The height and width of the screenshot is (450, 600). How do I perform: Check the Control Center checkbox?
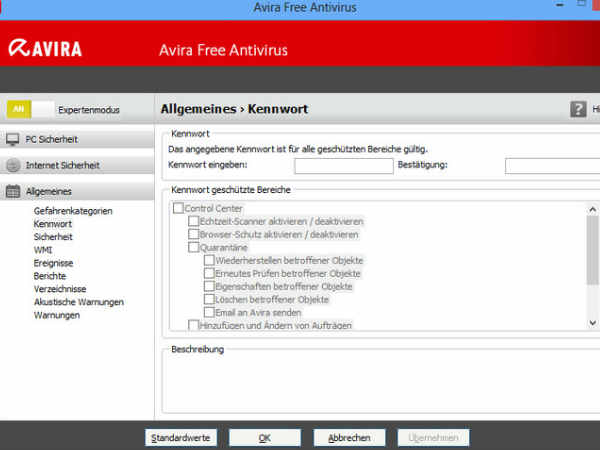tap(178, 208)
